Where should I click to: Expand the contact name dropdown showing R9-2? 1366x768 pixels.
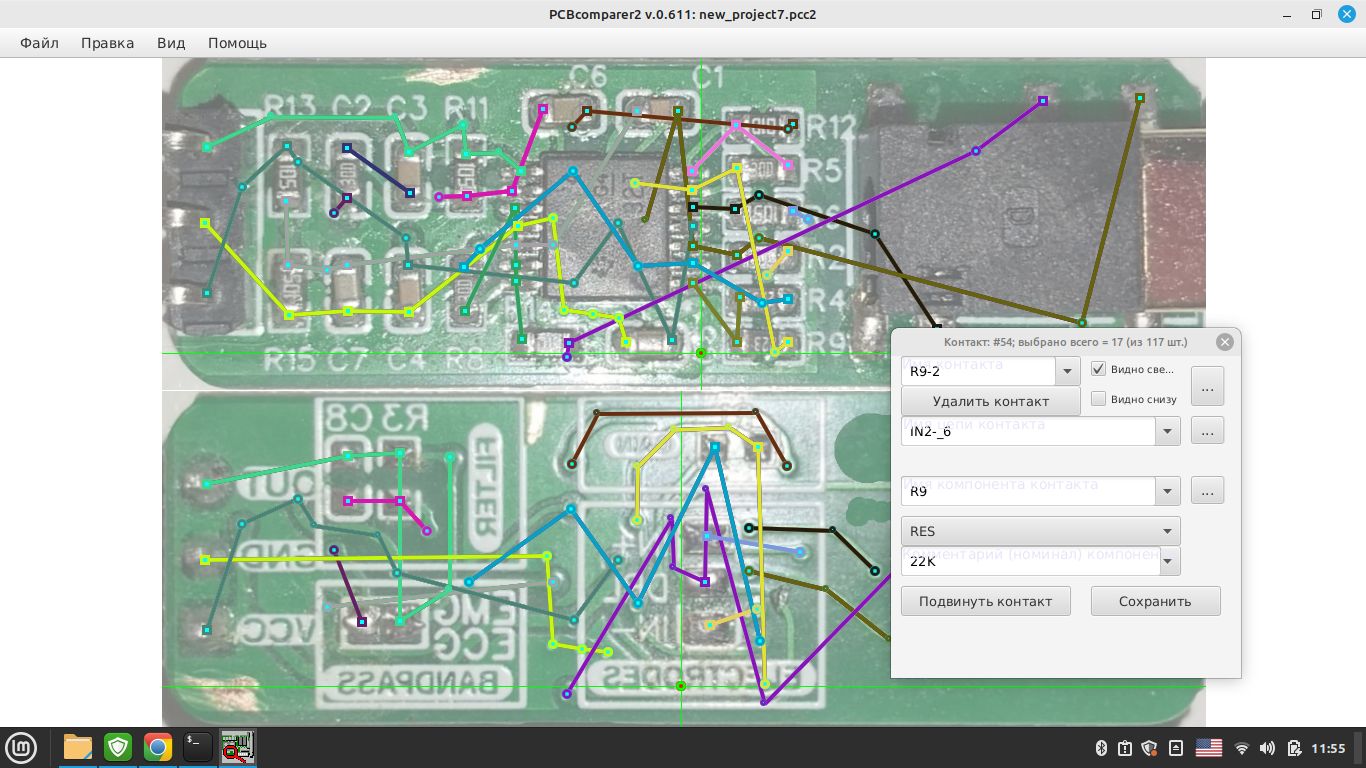point(1067,371)
